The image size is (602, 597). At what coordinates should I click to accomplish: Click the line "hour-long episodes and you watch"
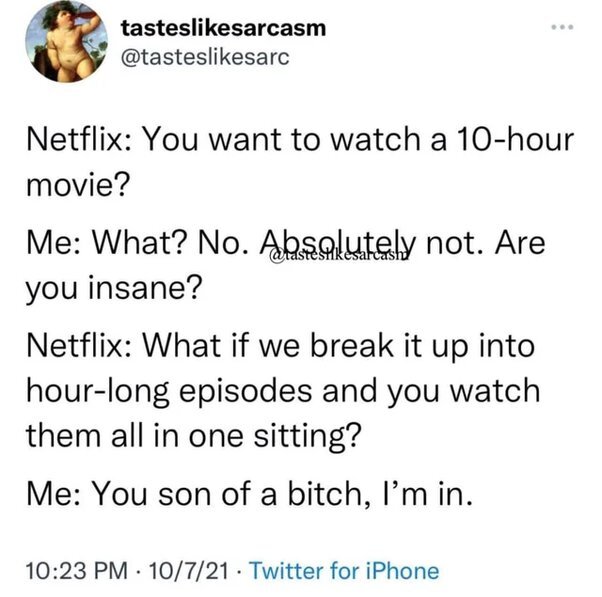283,392
